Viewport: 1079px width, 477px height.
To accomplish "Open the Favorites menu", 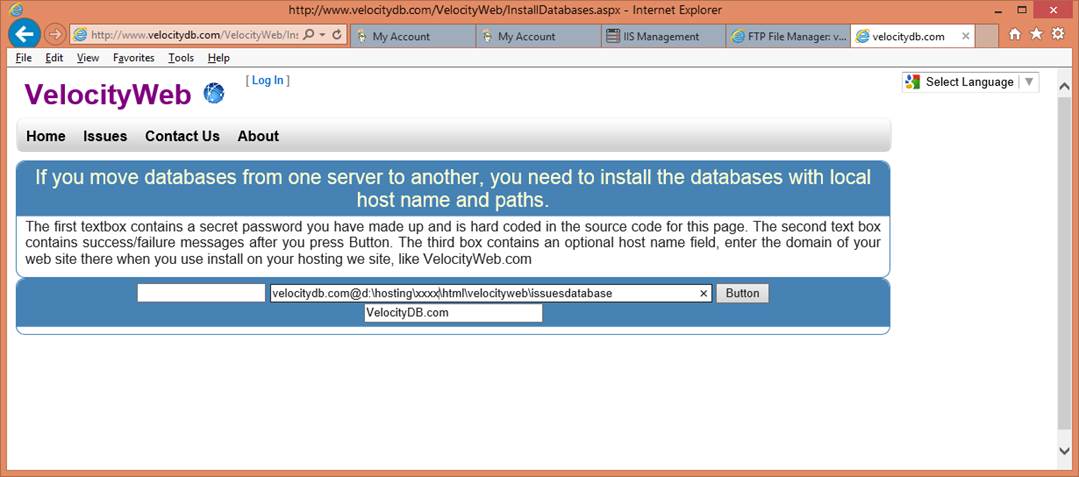I will [x=133, y=58].
